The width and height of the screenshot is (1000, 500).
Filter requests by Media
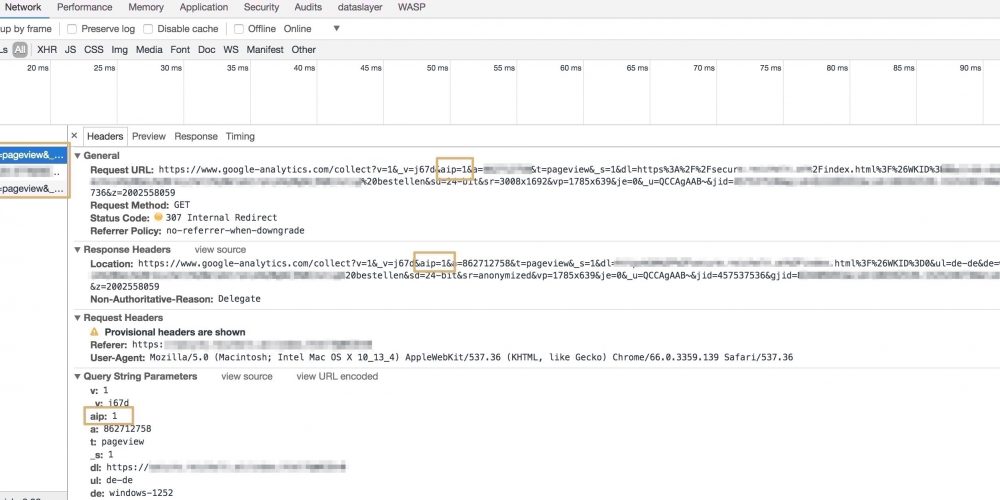[149, 50]
